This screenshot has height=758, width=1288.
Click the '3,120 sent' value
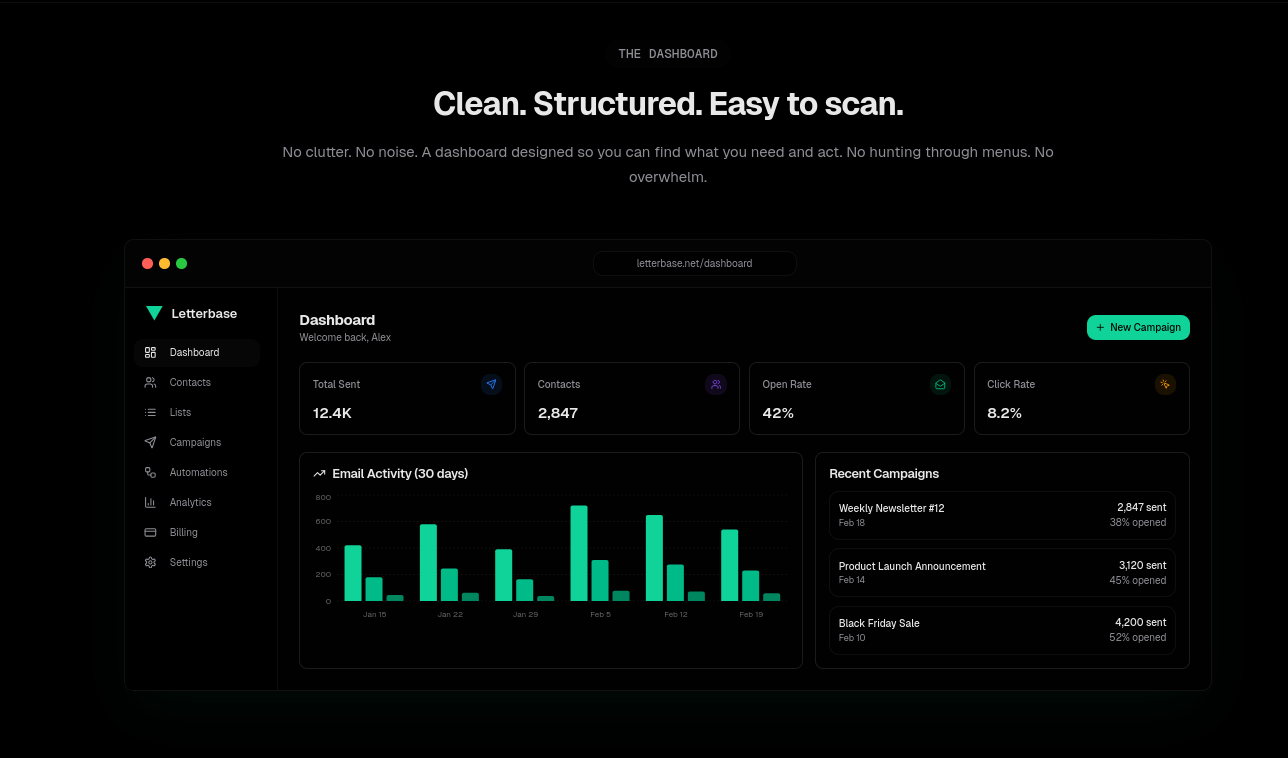(1142, 566)
